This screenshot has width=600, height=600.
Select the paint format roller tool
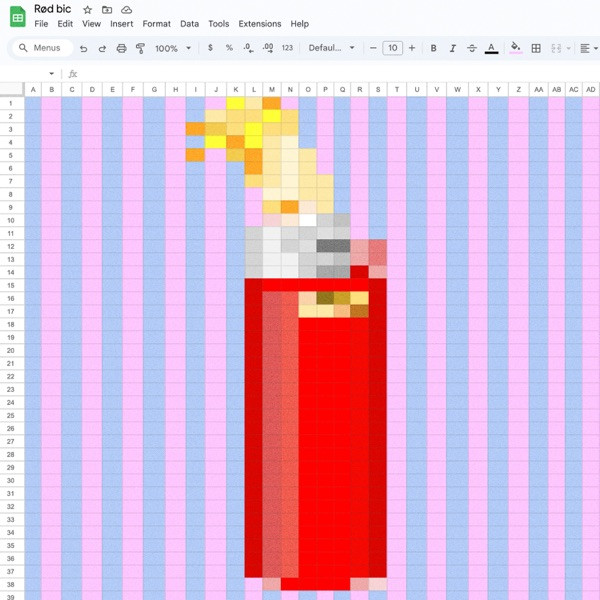pos(140,48)
